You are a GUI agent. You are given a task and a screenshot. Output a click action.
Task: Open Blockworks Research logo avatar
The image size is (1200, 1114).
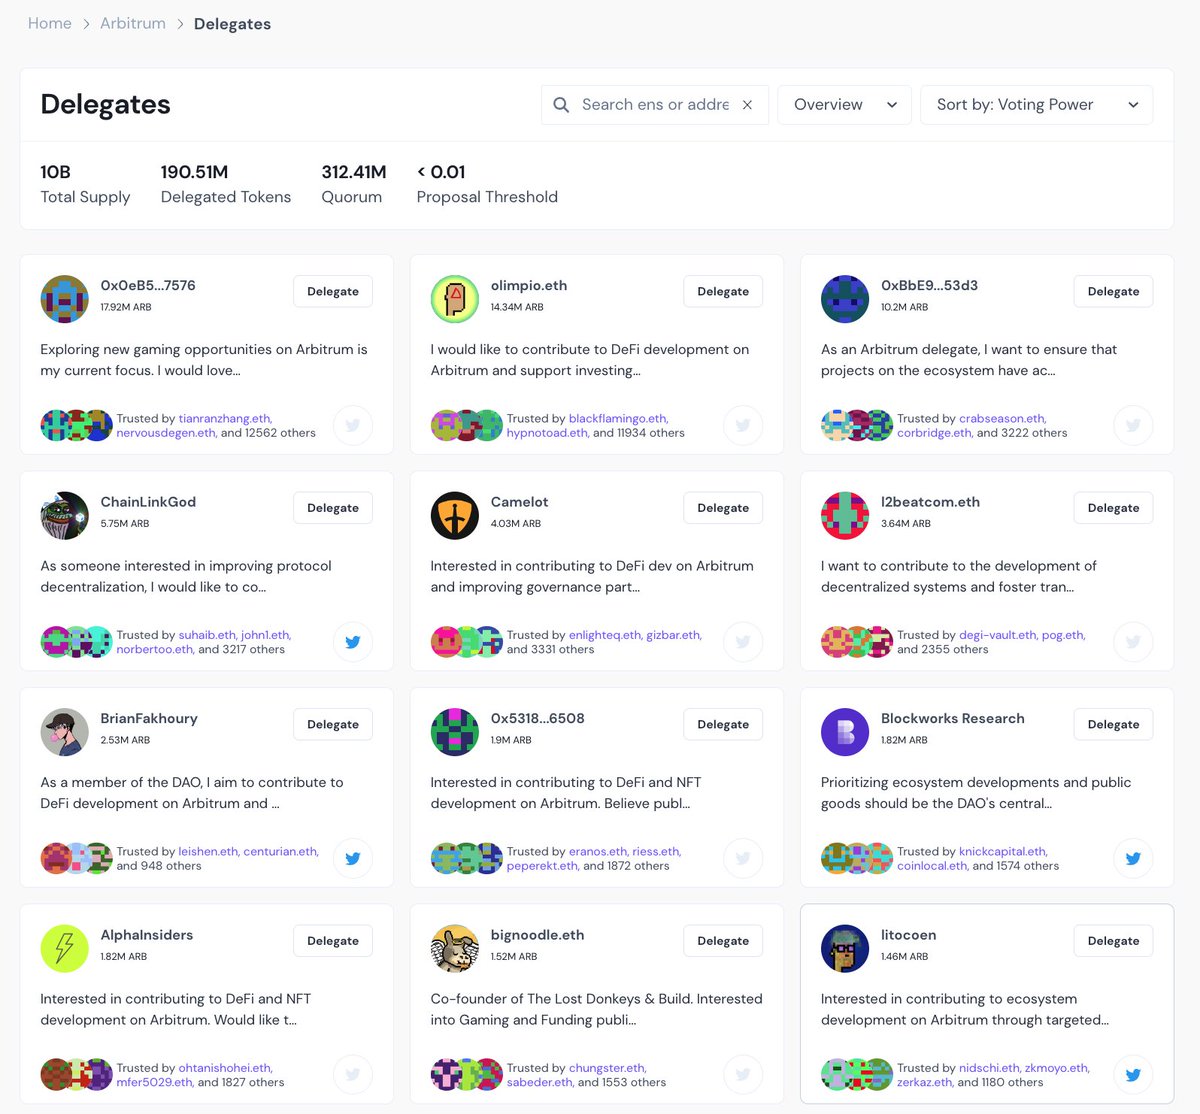pyautogui.click(x=845, y=732)
